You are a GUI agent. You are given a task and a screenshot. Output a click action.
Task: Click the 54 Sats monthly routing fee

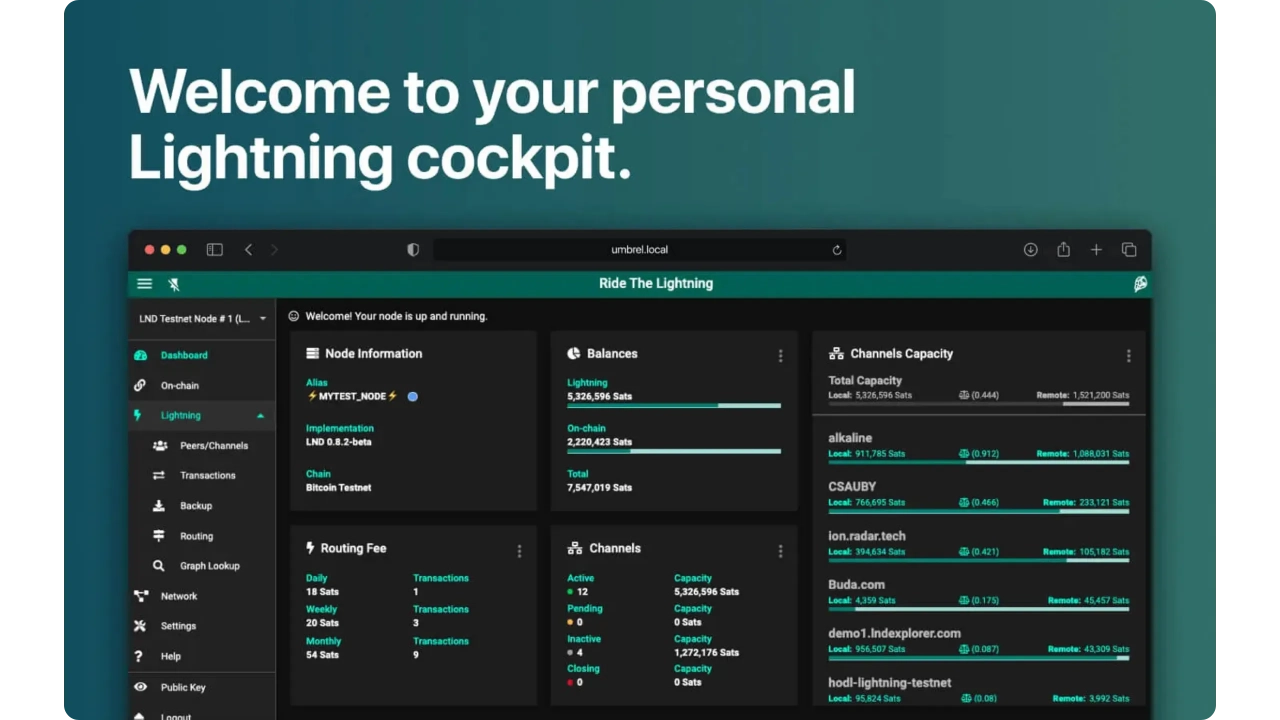pos(320,655)
